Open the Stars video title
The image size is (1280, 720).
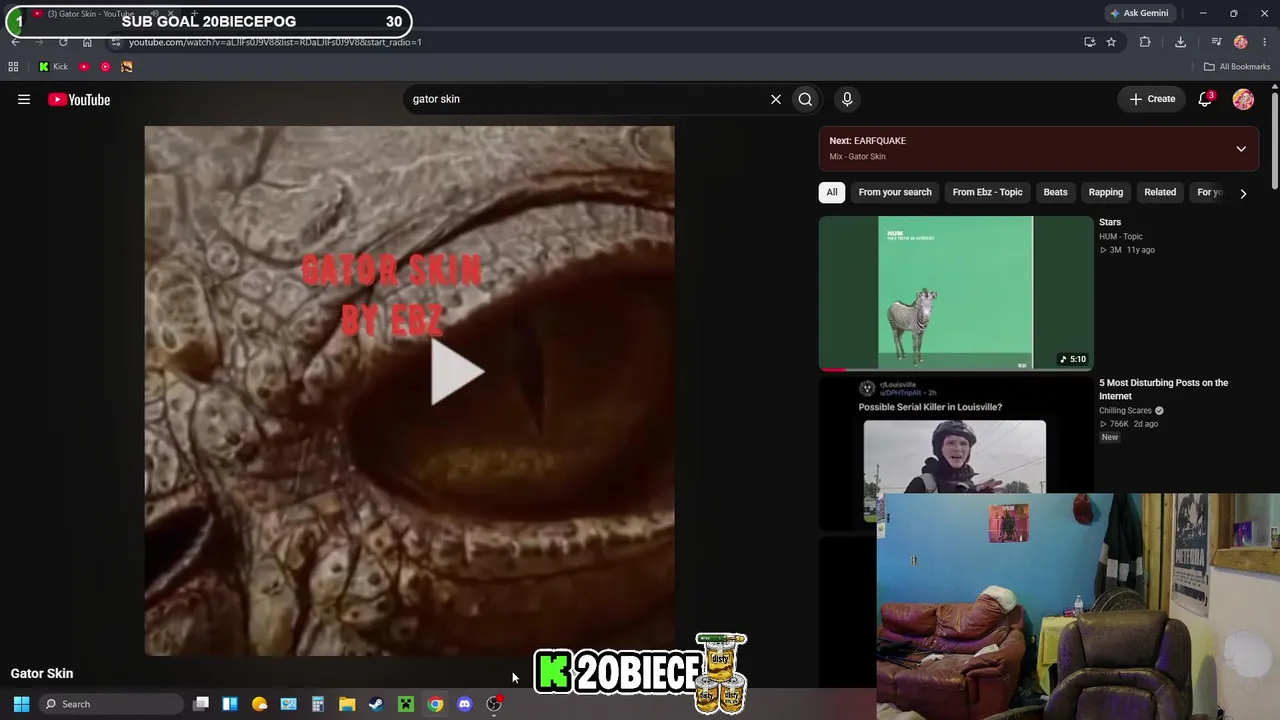click(x=1110, y=222)
